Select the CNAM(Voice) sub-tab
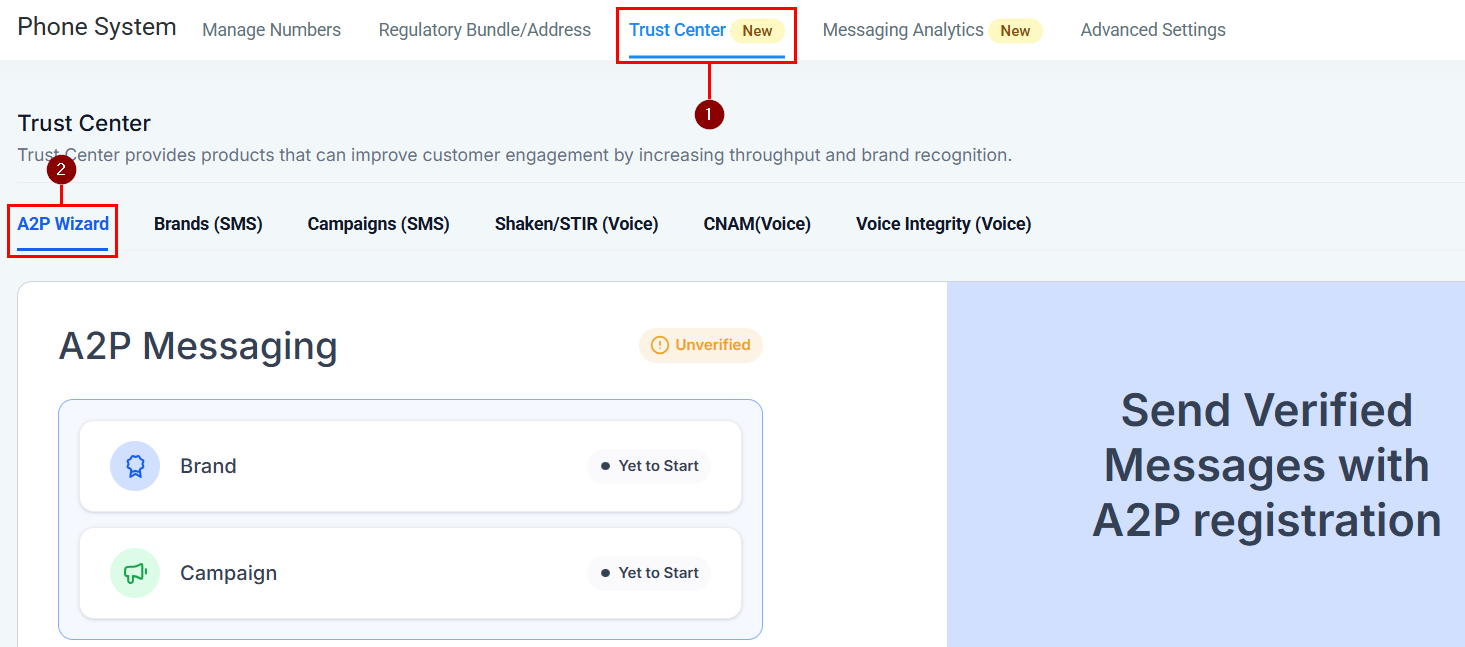Image resolution: width=1465 pixels, height=647 pixels. point(757,224)
